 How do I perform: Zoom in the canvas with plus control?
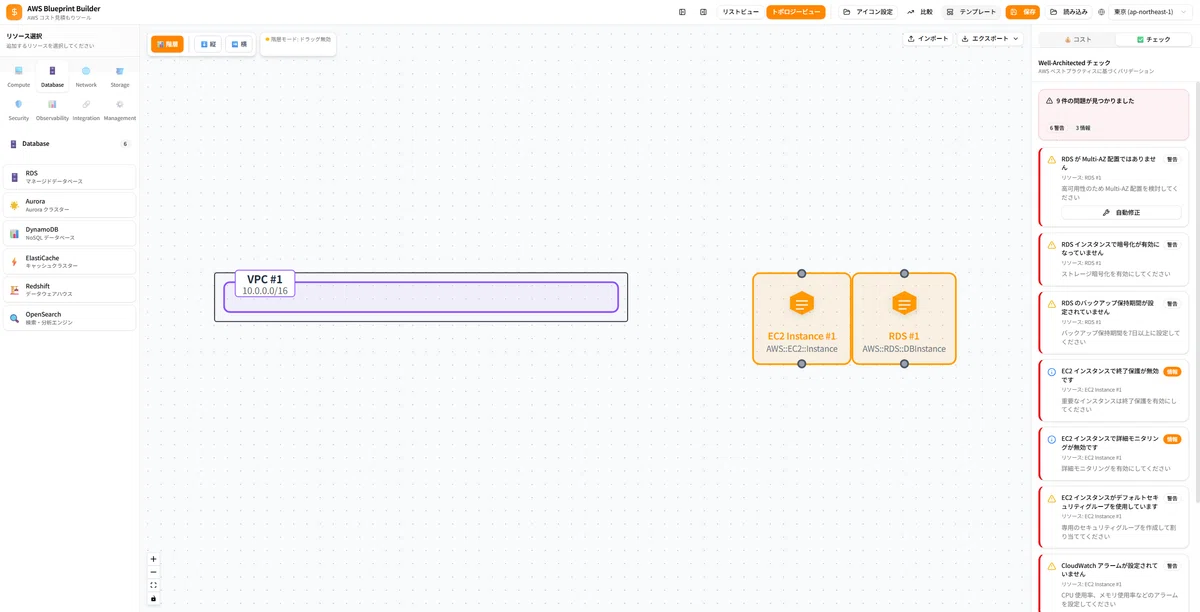pos(153,559)
